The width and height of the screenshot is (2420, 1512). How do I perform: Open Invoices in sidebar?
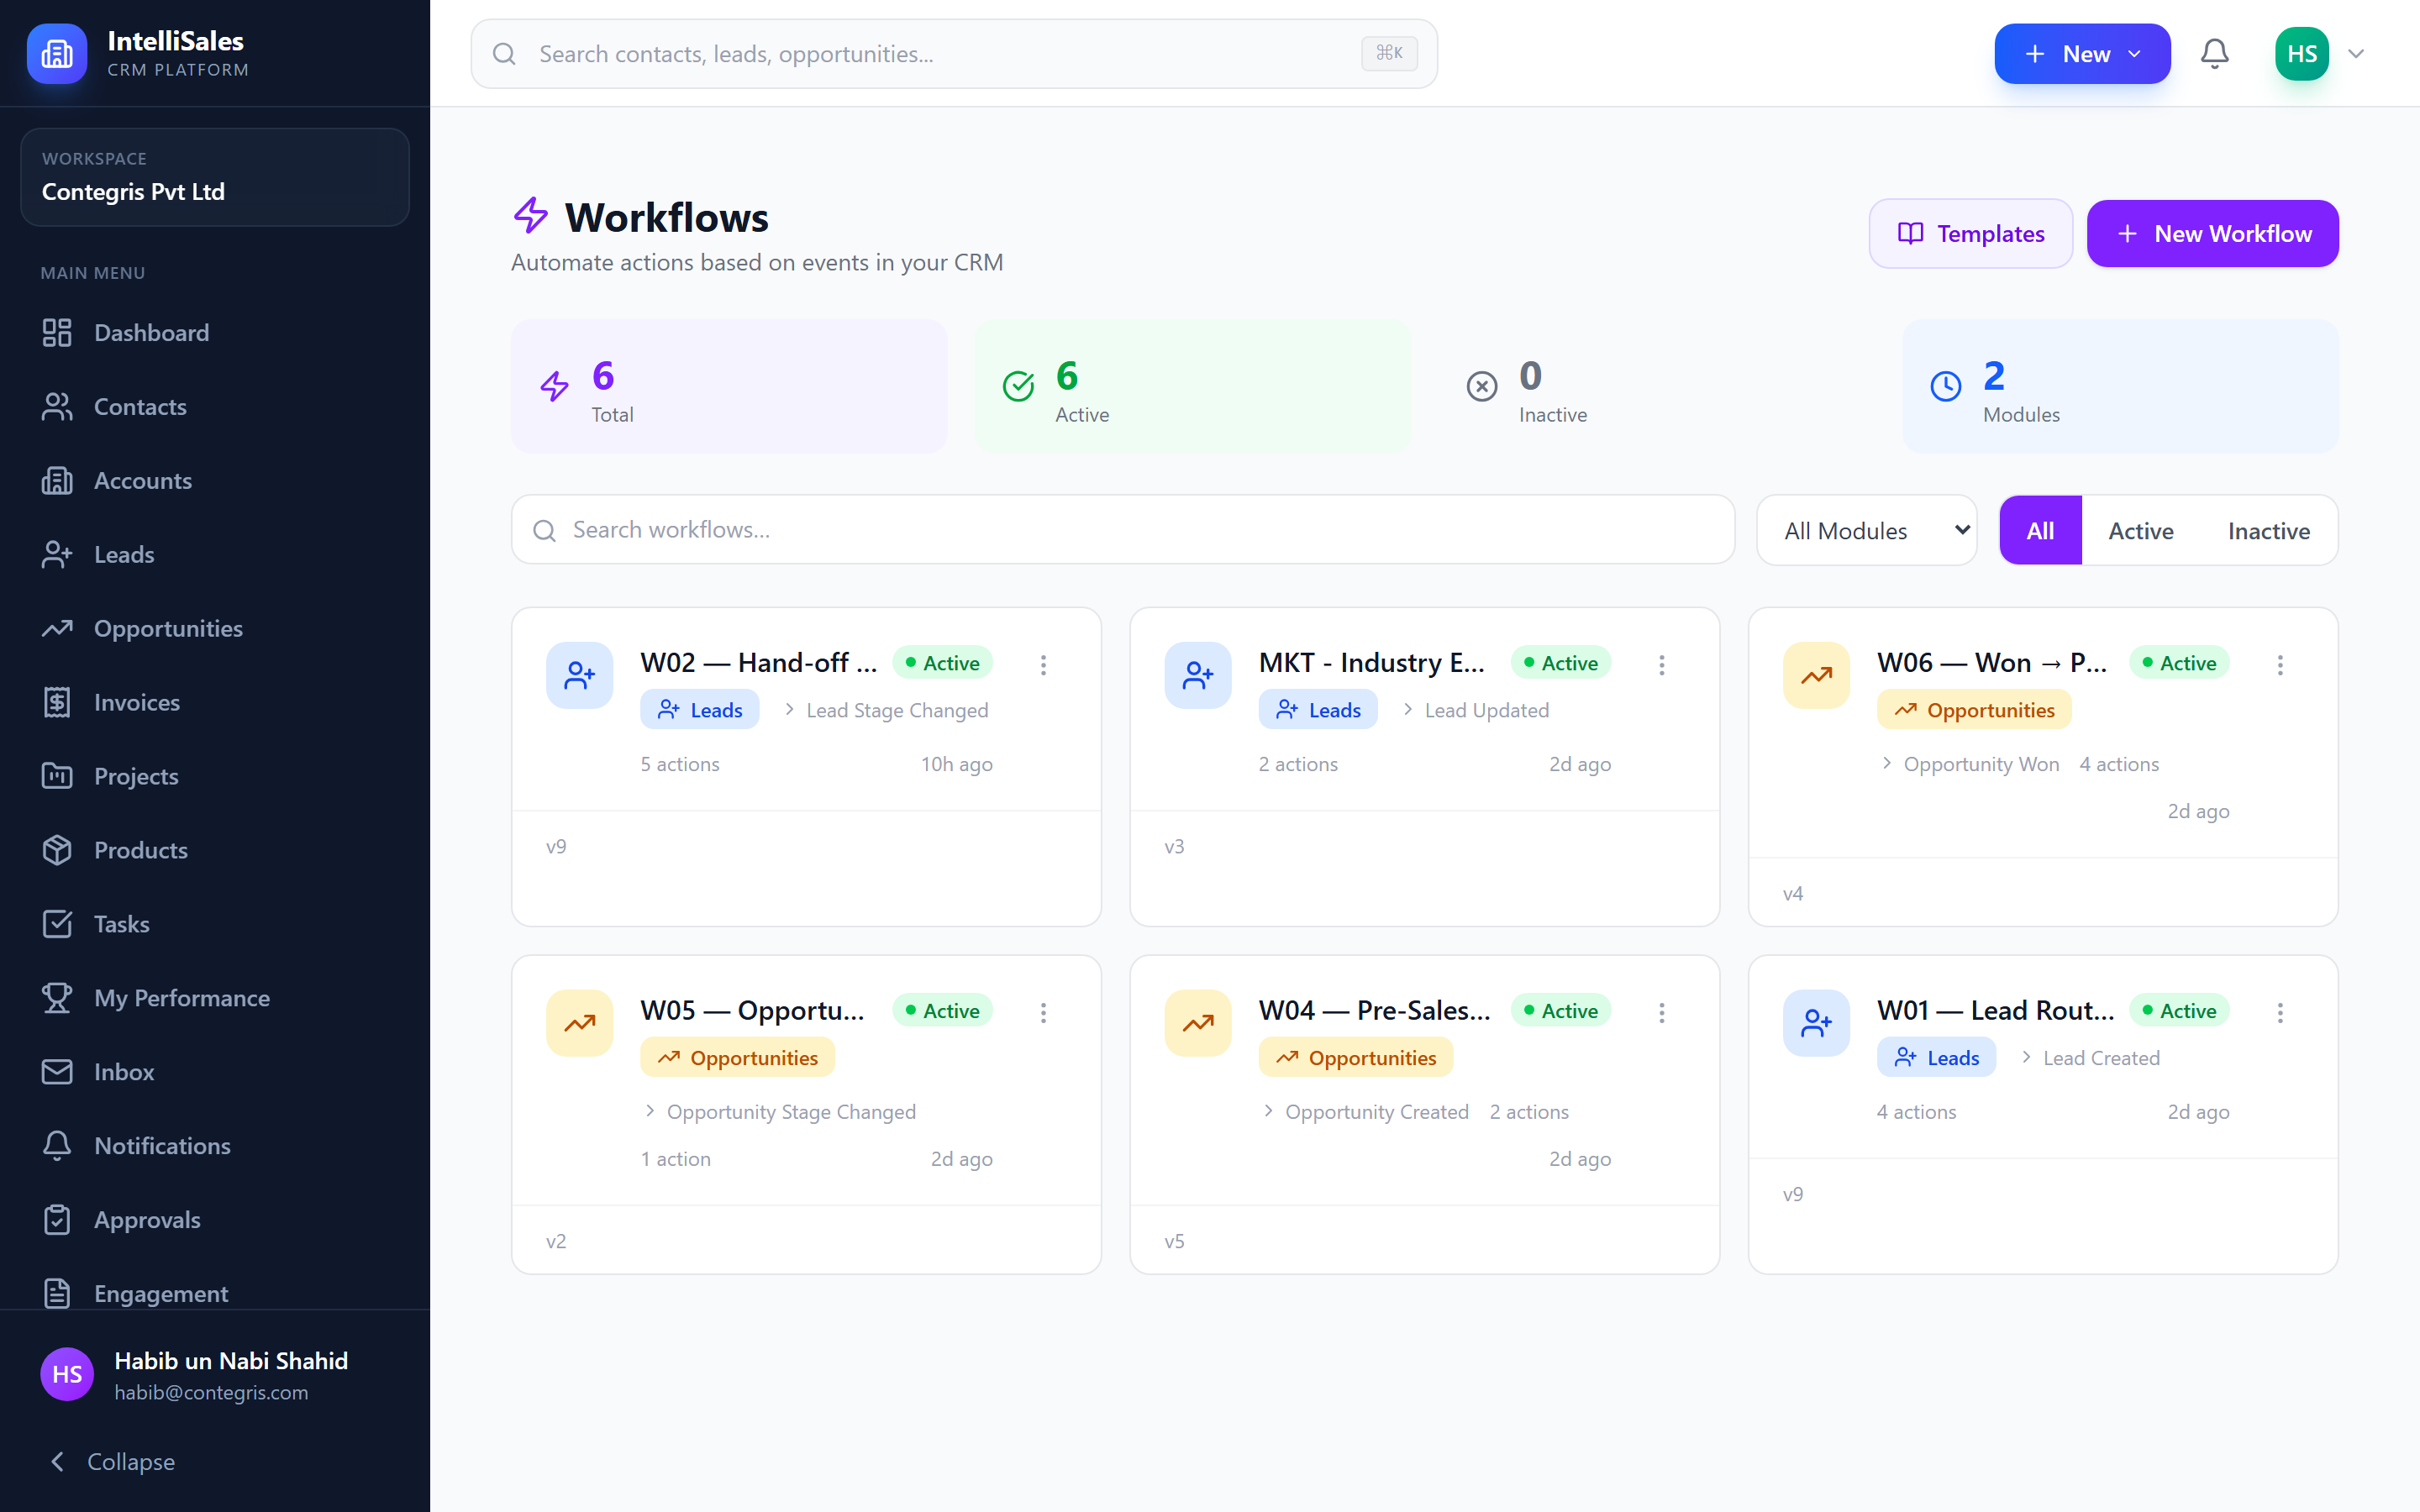pyautogui.click(x=215, y=703)
